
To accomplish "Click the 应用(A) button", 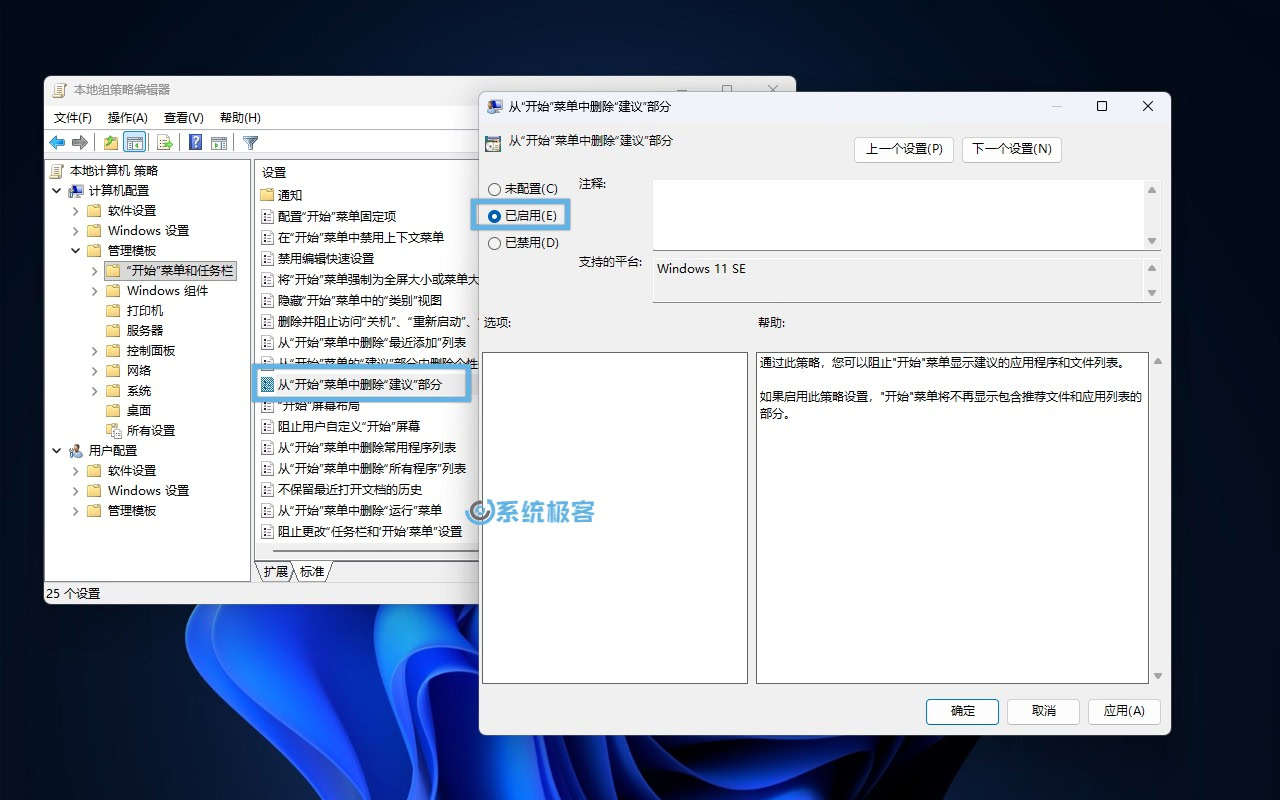I will tap(1124, 711).
